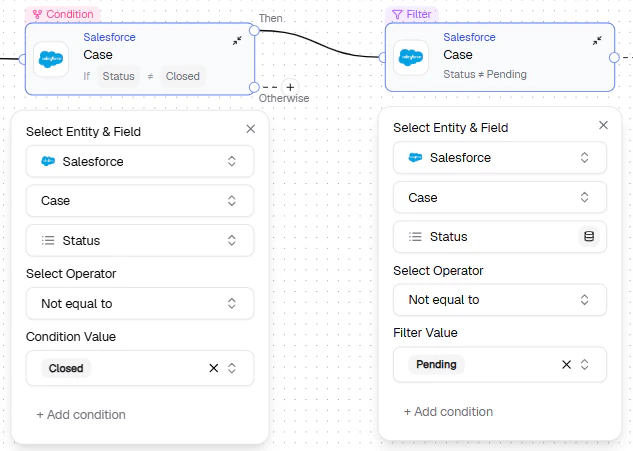Screen dimensions: 633x451
Task: Clear the Pending filter value
Action: [567, 365]
